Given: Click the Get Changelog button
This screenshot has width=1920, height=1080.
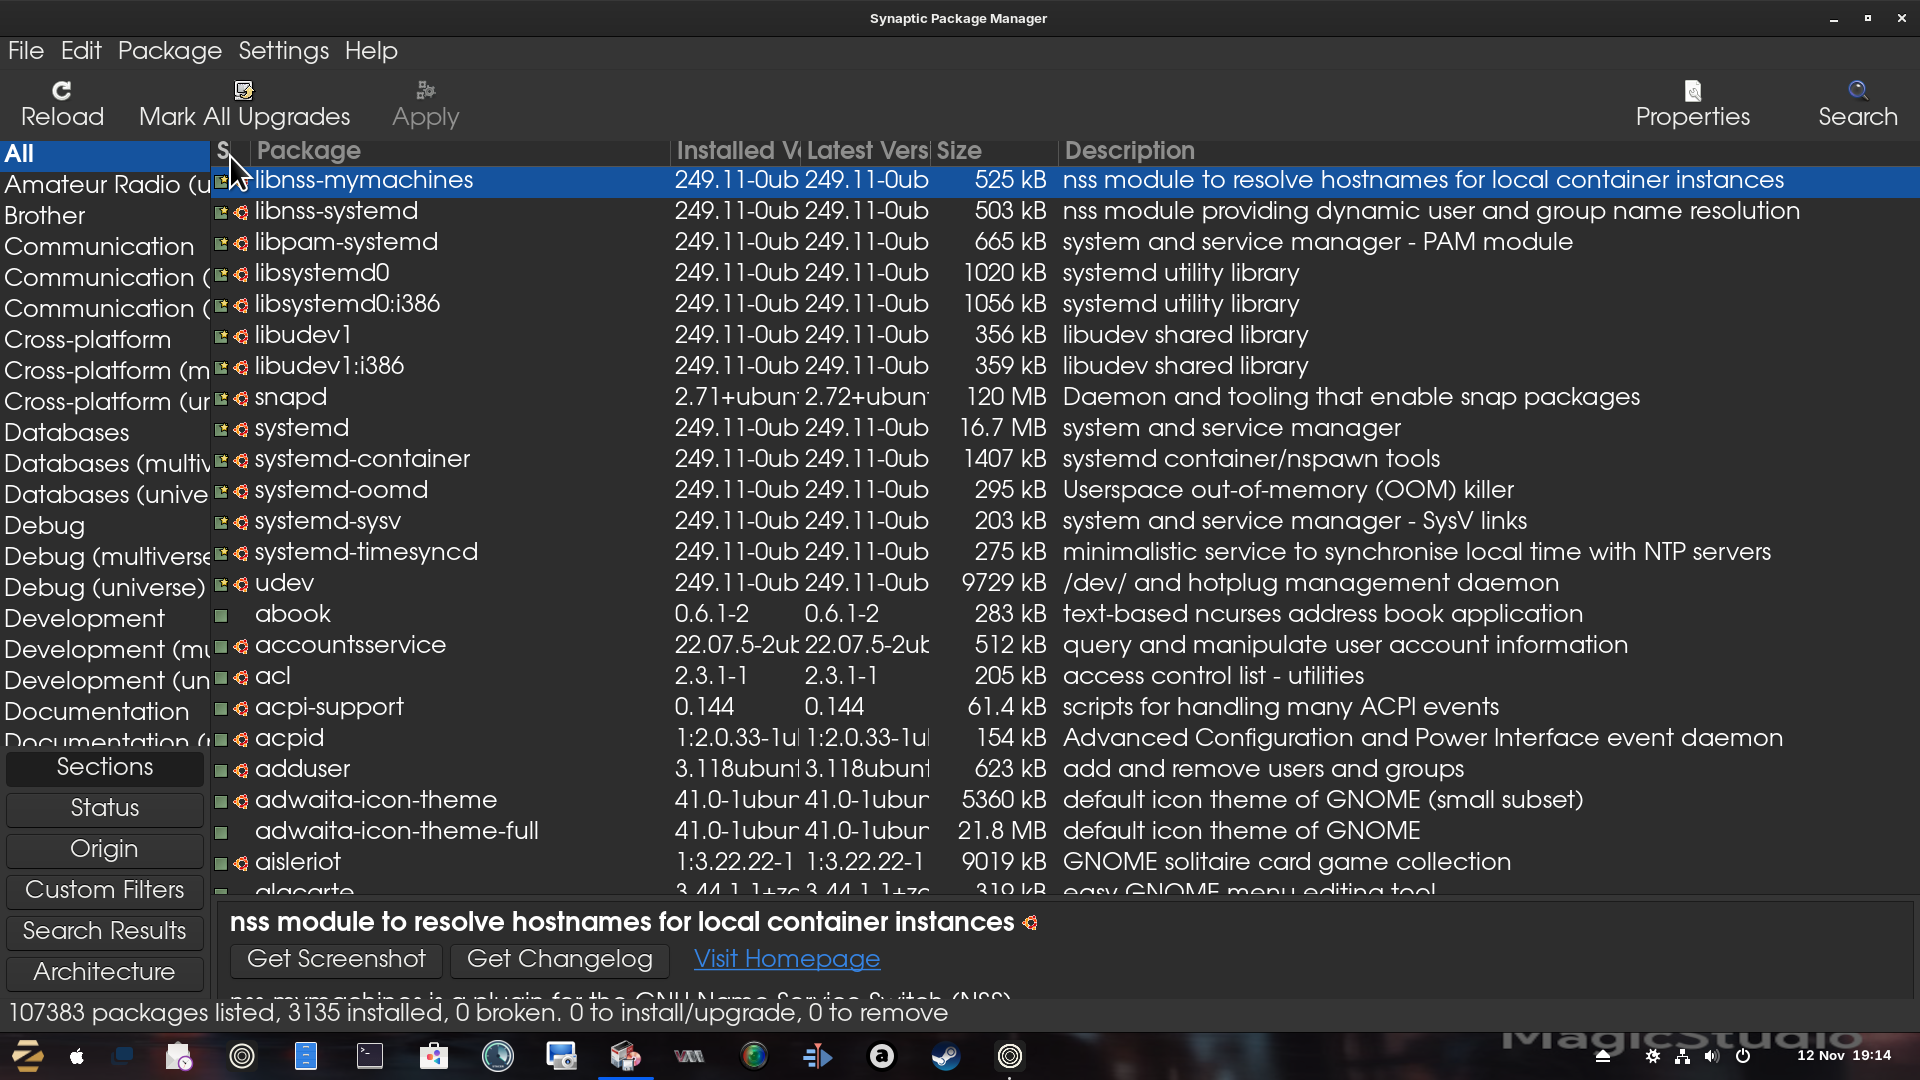Looking at the screenshot, I should 559,960.
